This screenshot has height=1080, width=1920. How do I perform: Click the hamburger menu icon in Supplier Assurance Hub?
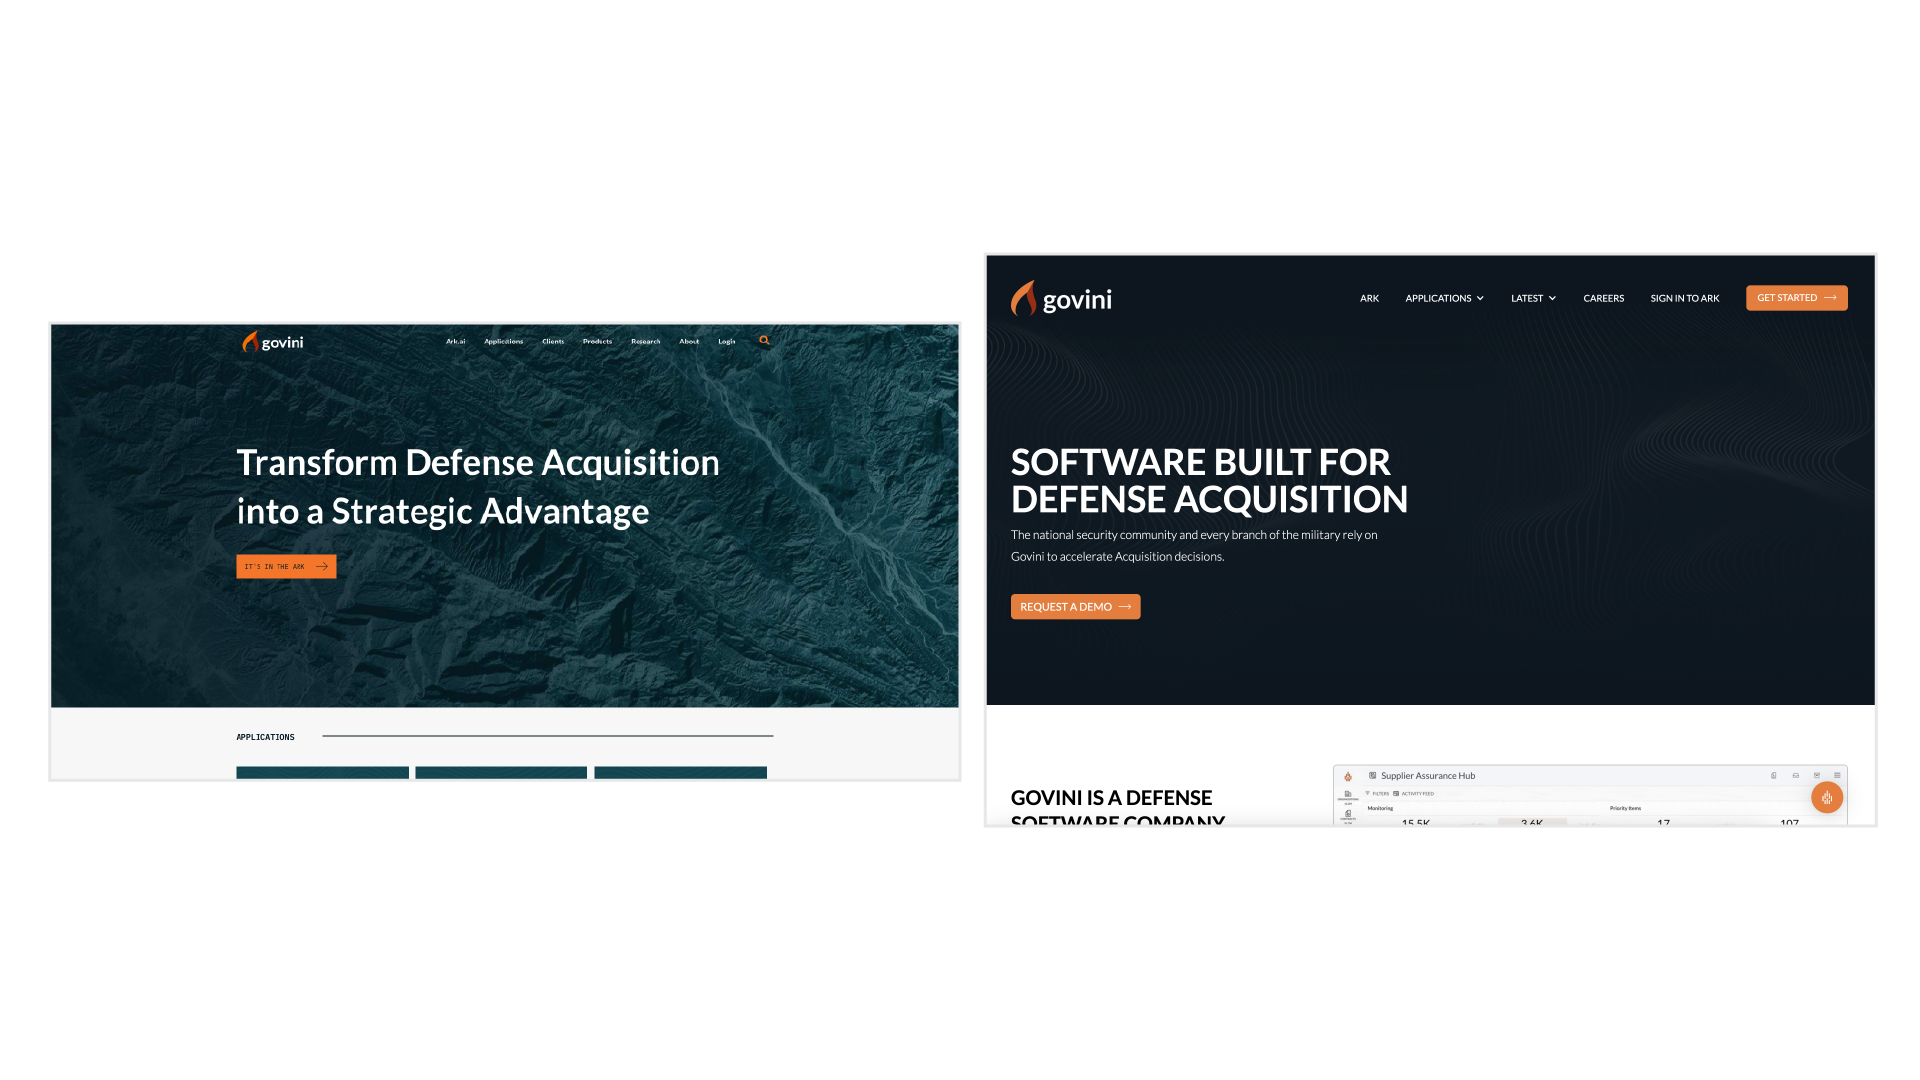click(1837, 775)
